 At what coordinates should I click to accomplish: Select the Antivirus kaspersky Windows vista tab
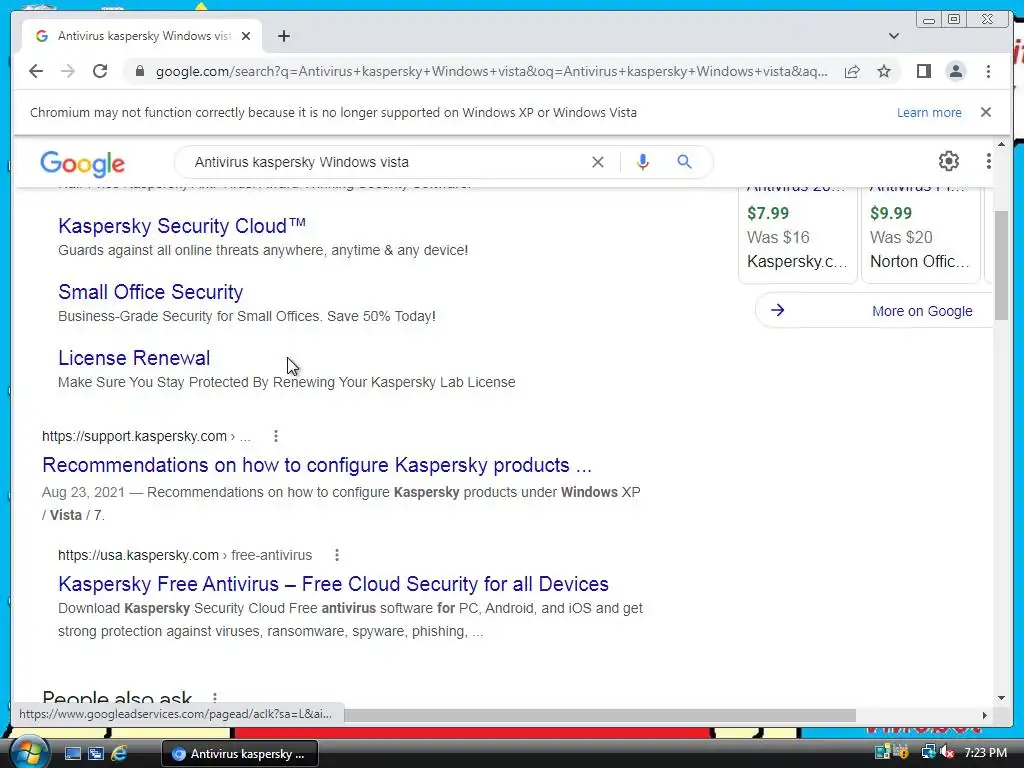click(142, 36)
